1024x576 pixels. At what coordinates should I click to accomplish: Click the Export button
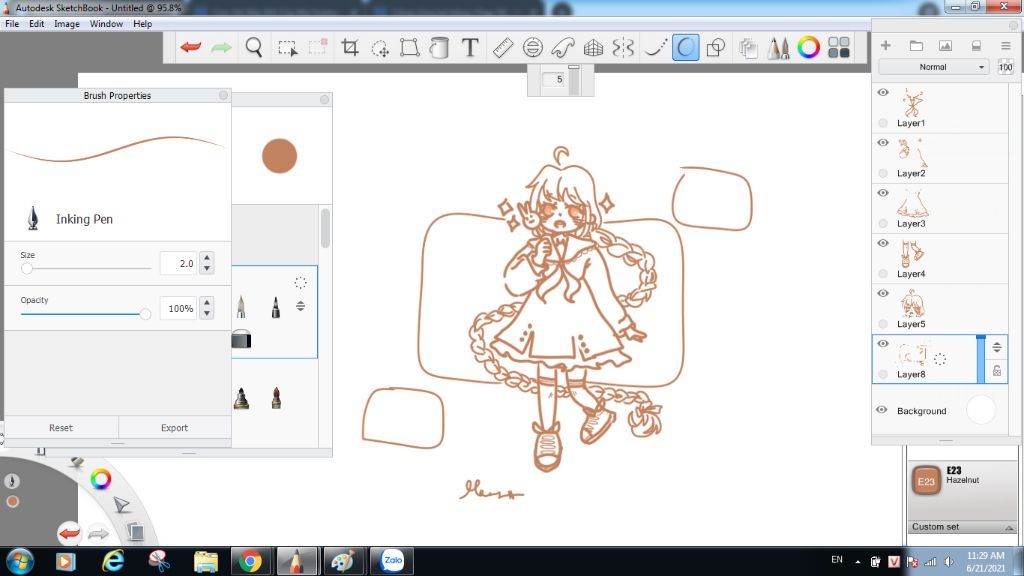point(175,428)
